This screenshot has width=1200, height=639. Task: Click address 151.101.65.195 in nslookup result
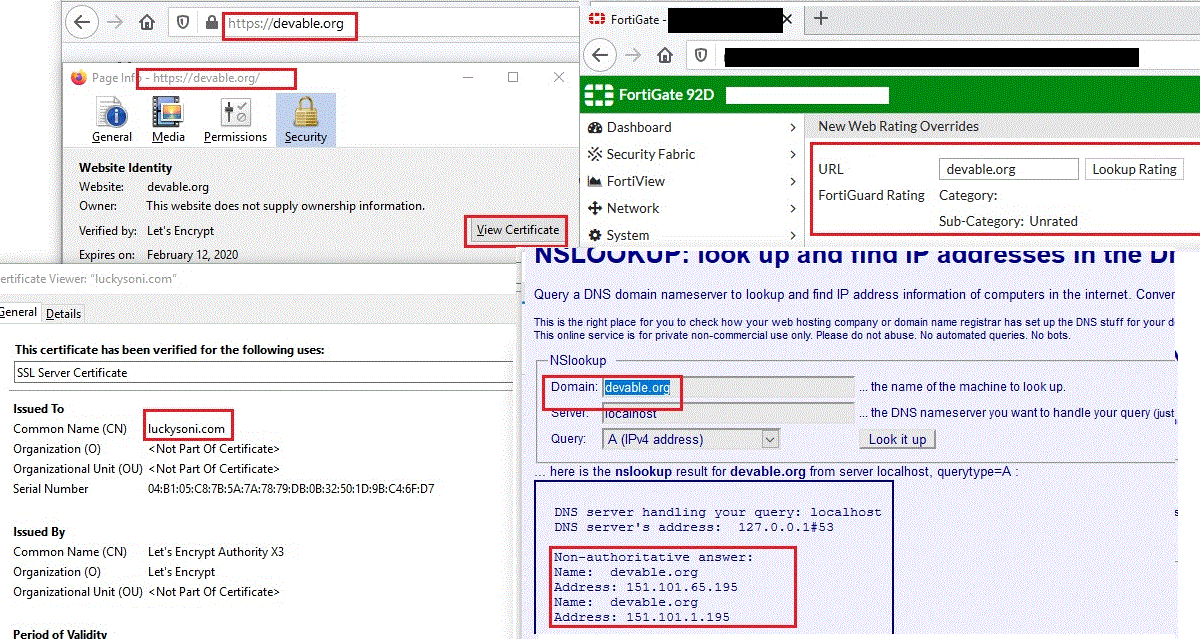[682, 587]
